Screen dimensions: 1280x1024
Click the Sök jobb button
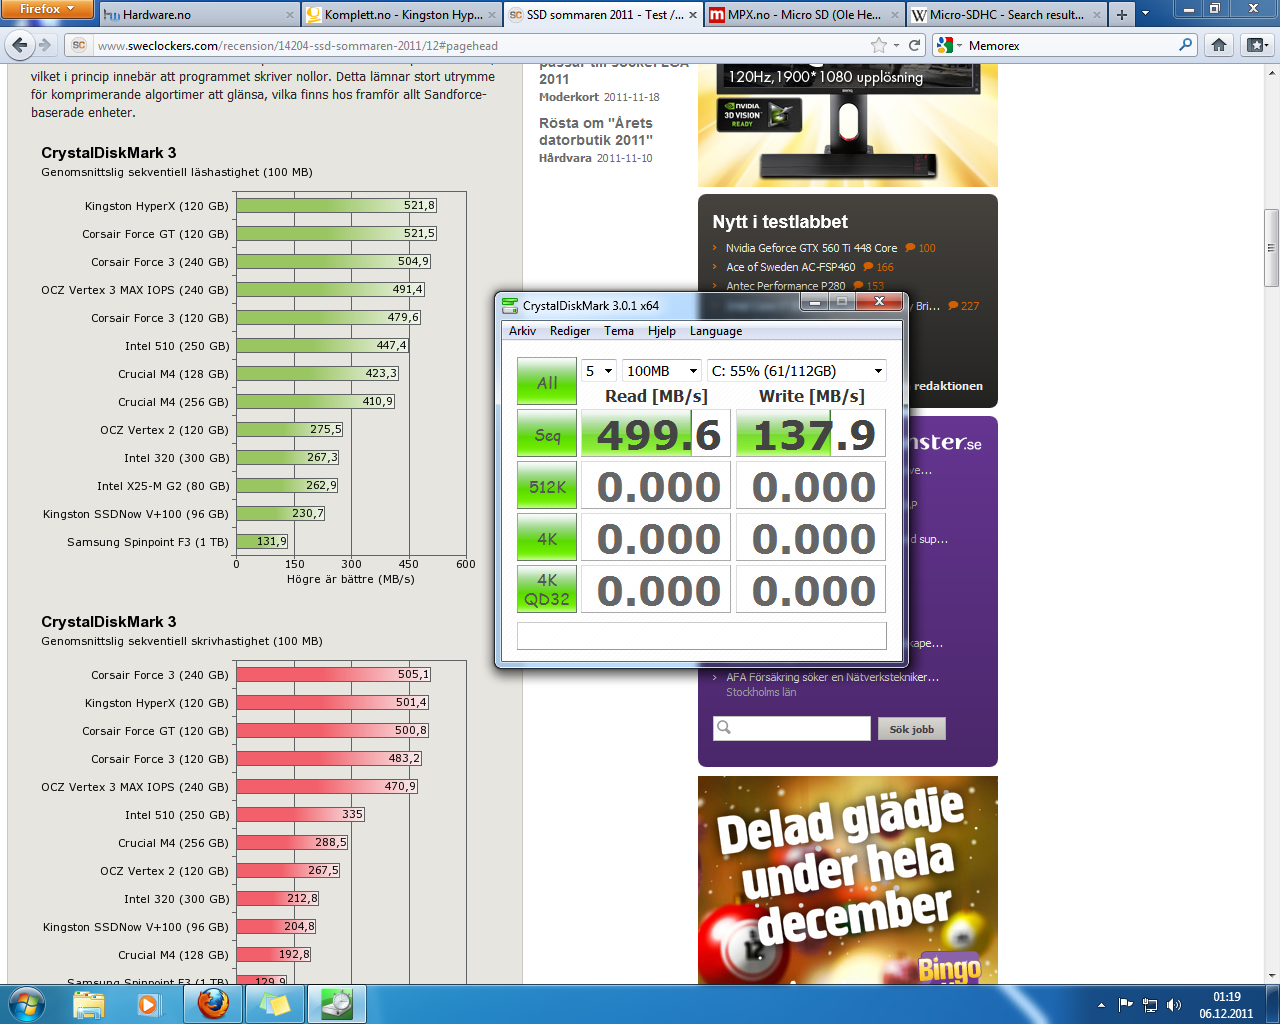[x=911, y=729]
